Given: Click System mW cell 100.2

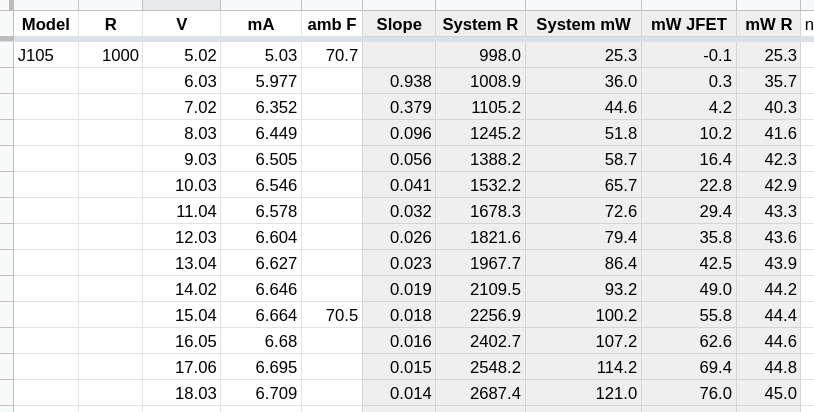Looking at the screenshot, I should 584,315.
